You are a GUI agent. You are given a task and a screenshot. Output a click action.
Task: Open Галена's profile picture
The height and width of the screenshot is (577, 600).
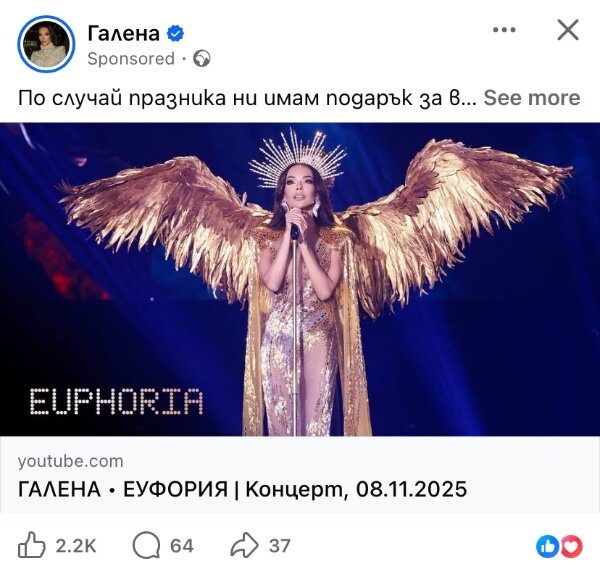coord(46,44)
